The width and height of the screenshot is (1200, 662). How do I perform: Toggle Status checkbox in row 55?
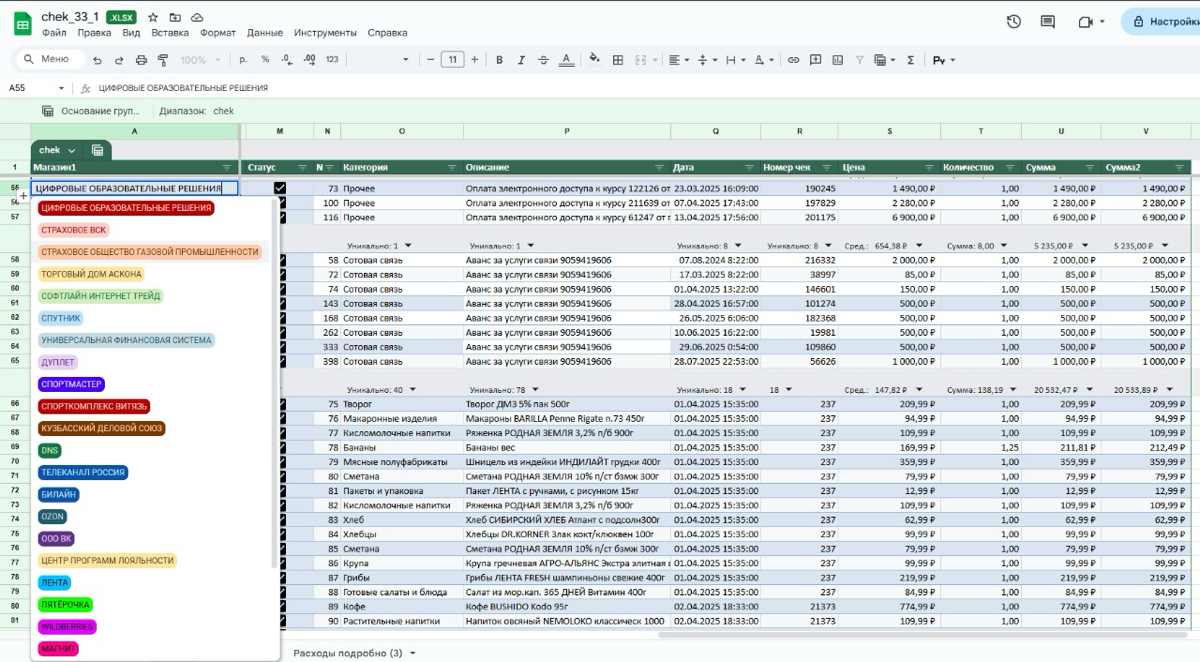(x=280, y=188)
